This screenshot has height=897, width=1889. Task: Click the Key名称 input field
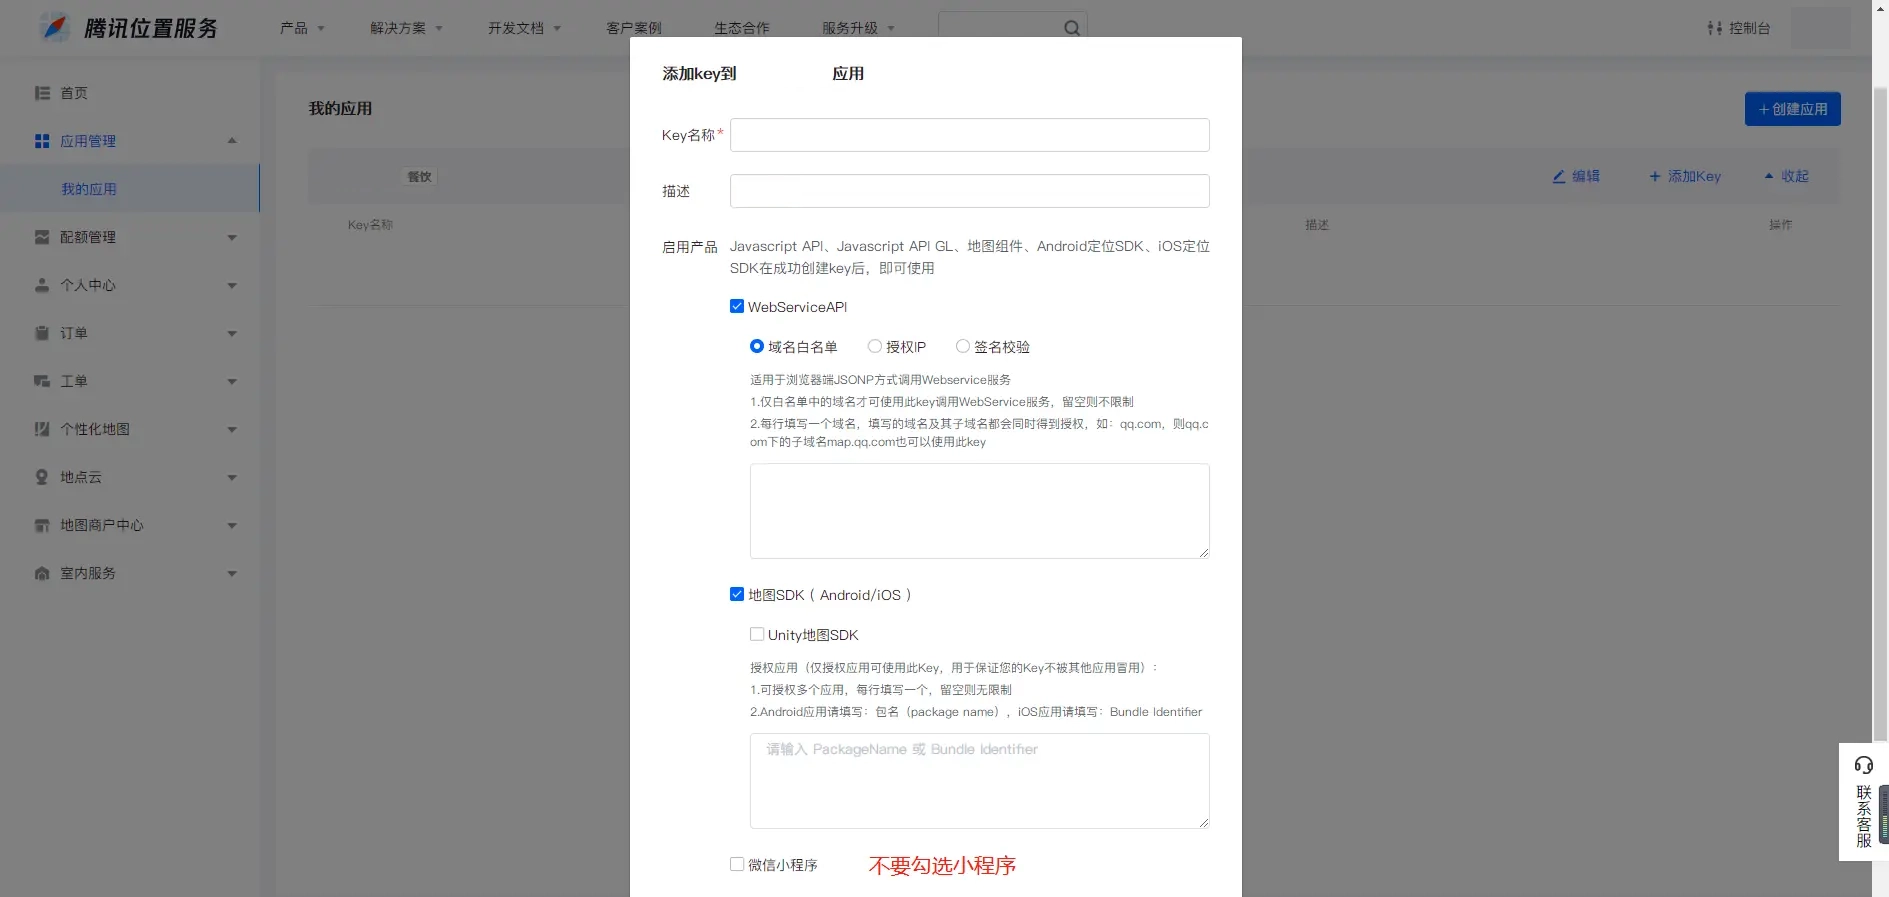click(969, 135)
